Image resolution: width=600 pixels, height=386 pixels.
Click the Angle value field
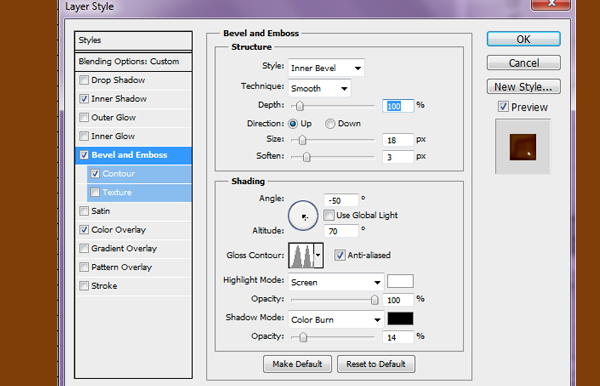341,200
